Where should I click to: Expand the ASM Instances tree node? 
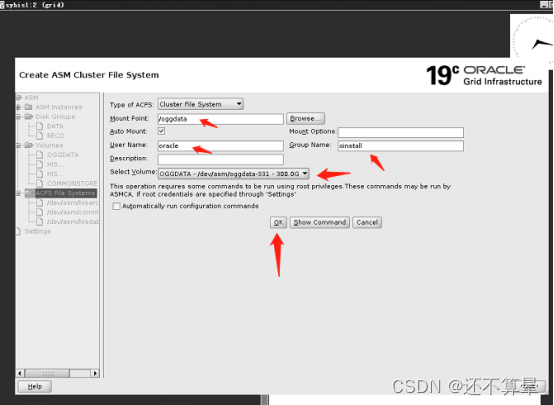(x=18, y=107)
